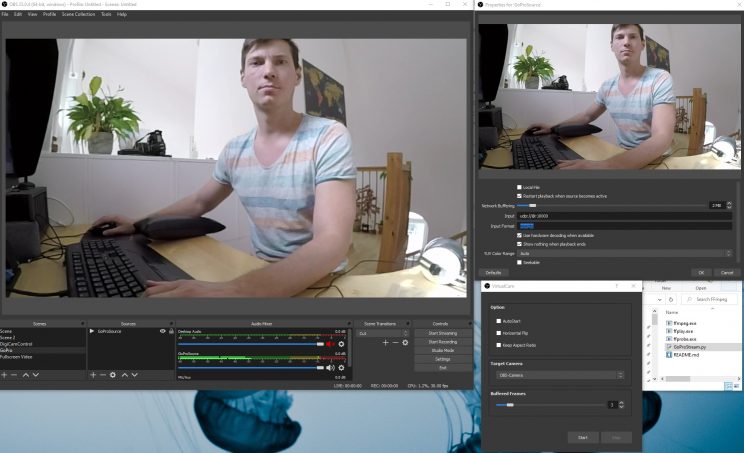Add a scene transition with plus icon
744x453 pixels.
385,342
